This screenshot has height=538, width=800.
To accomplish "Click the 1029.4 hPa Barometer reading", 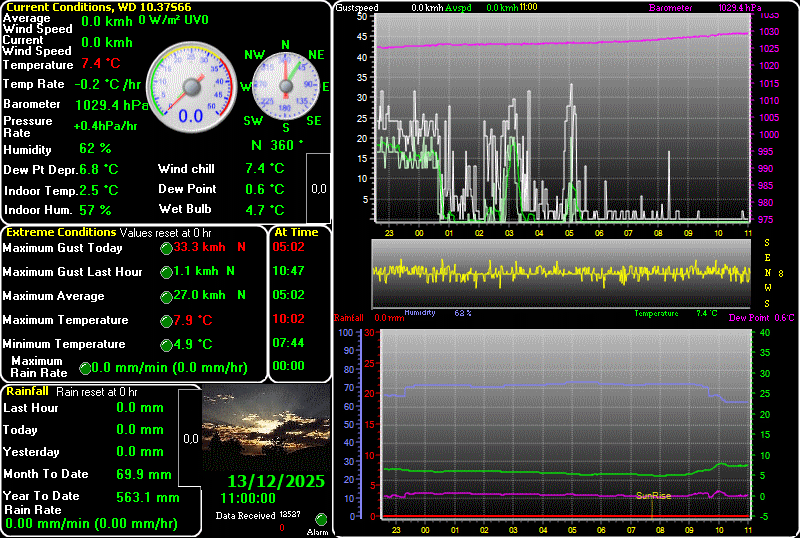I will 110,104.
